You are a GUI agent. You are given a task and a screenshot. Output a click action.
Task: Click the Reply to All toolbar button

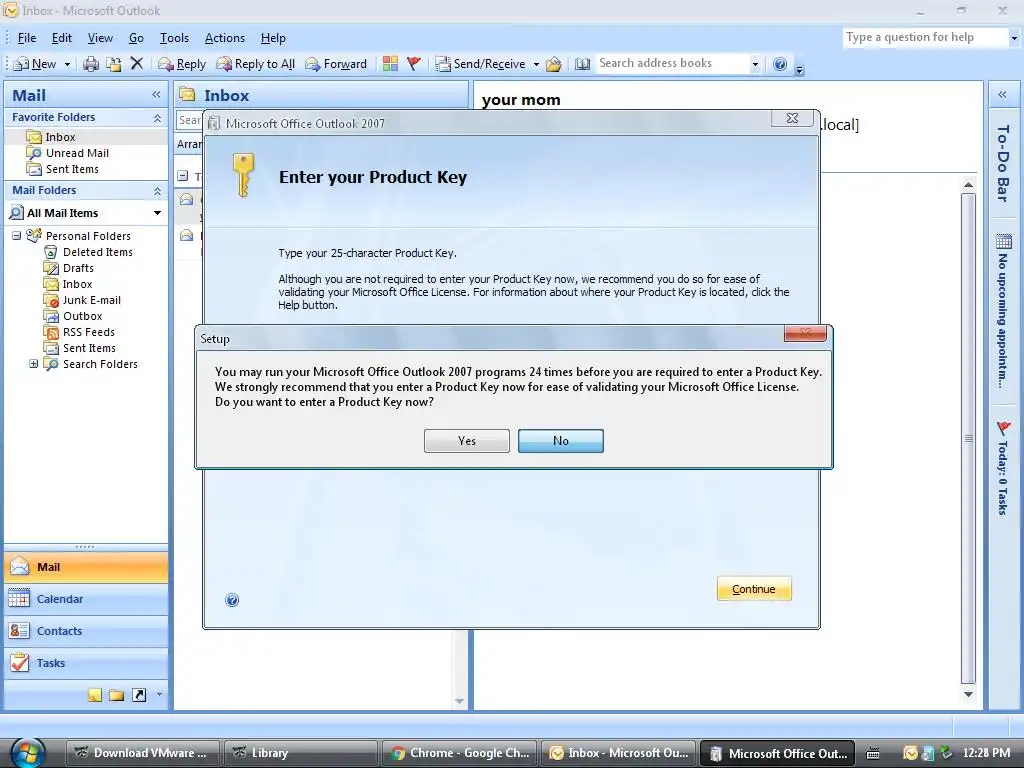click(x=256, y=64)
